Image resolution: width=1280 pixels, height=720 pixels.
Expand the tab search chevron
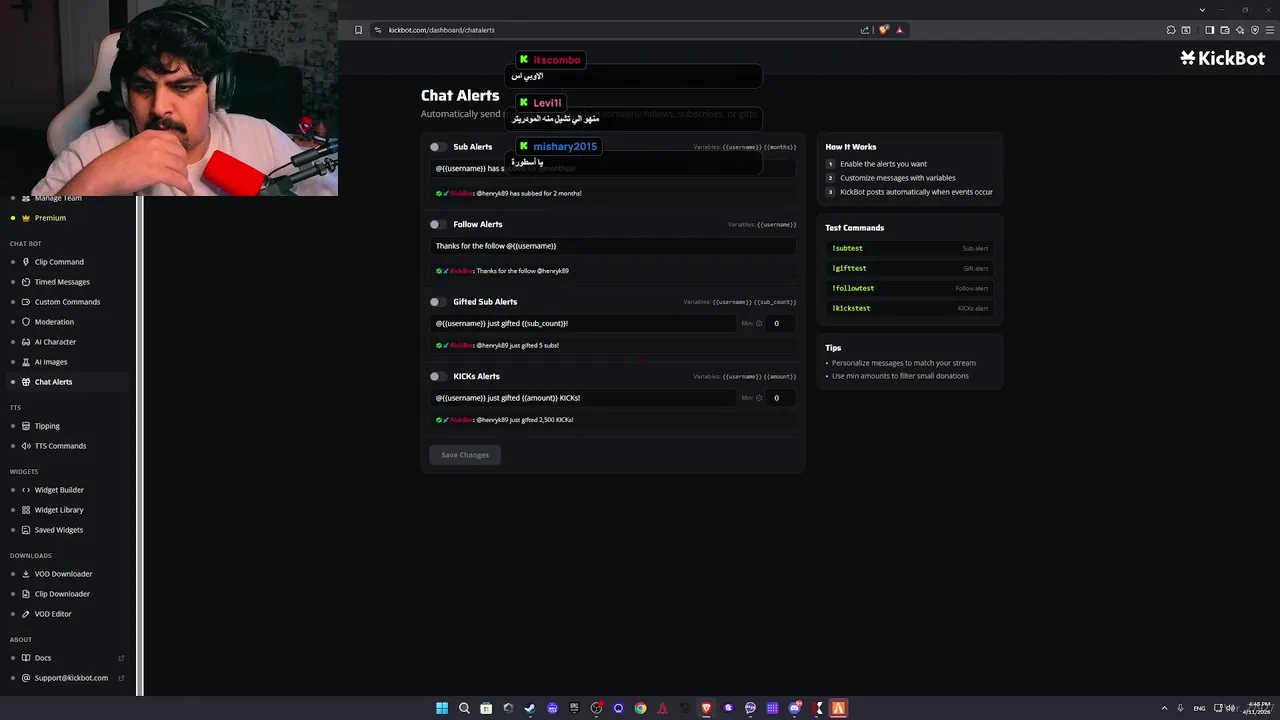[x=1202, y=10]
